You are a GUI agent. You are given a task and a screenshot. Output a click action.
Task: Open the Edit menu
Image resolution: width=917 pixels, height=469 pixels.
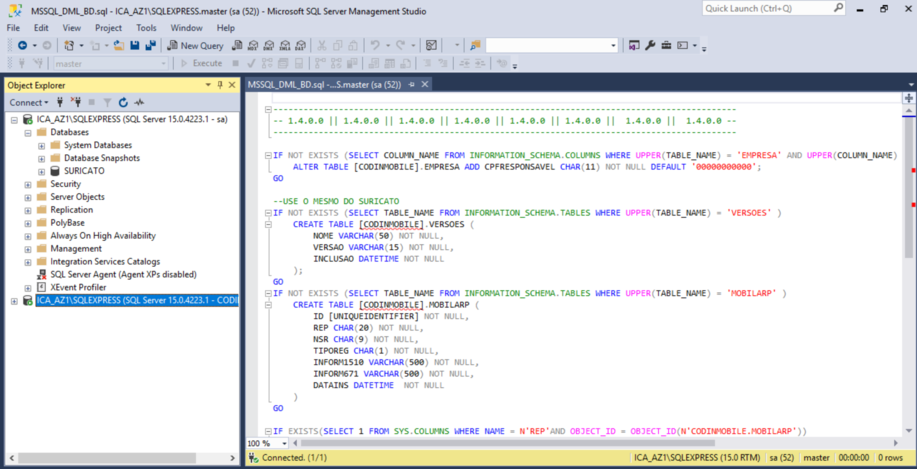41,27
